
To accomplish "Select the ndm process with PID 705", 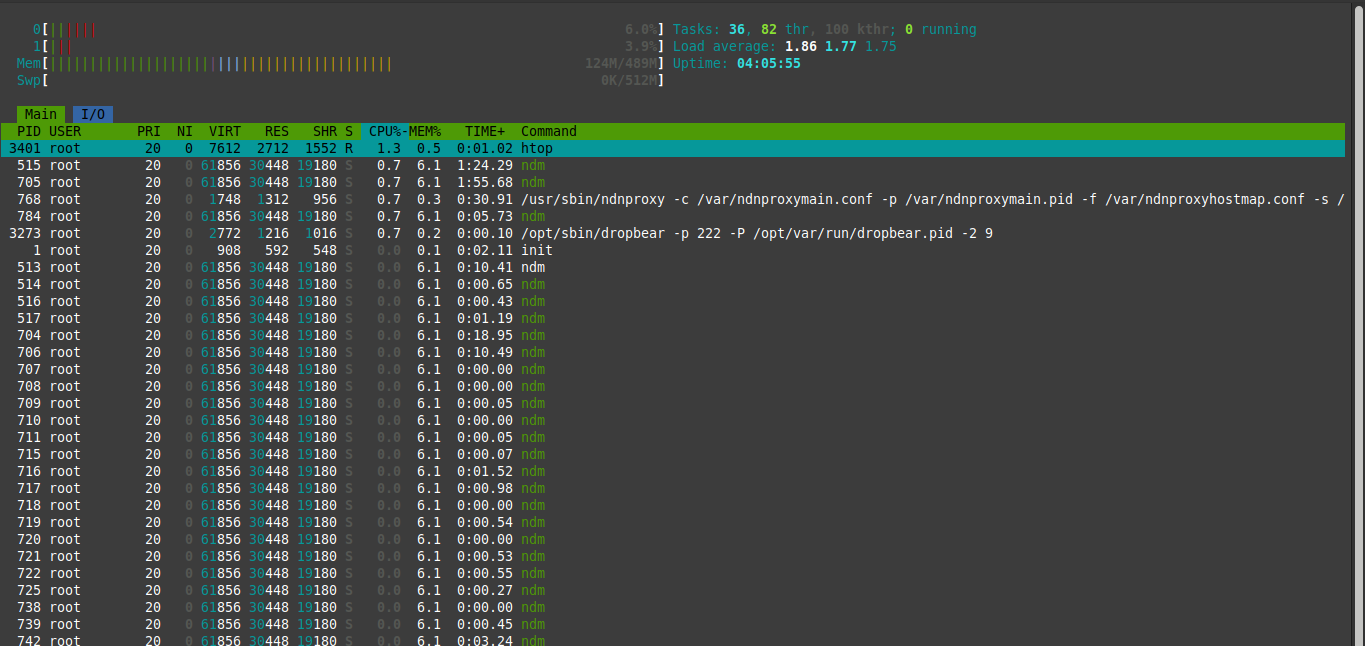I will [673, 182].
